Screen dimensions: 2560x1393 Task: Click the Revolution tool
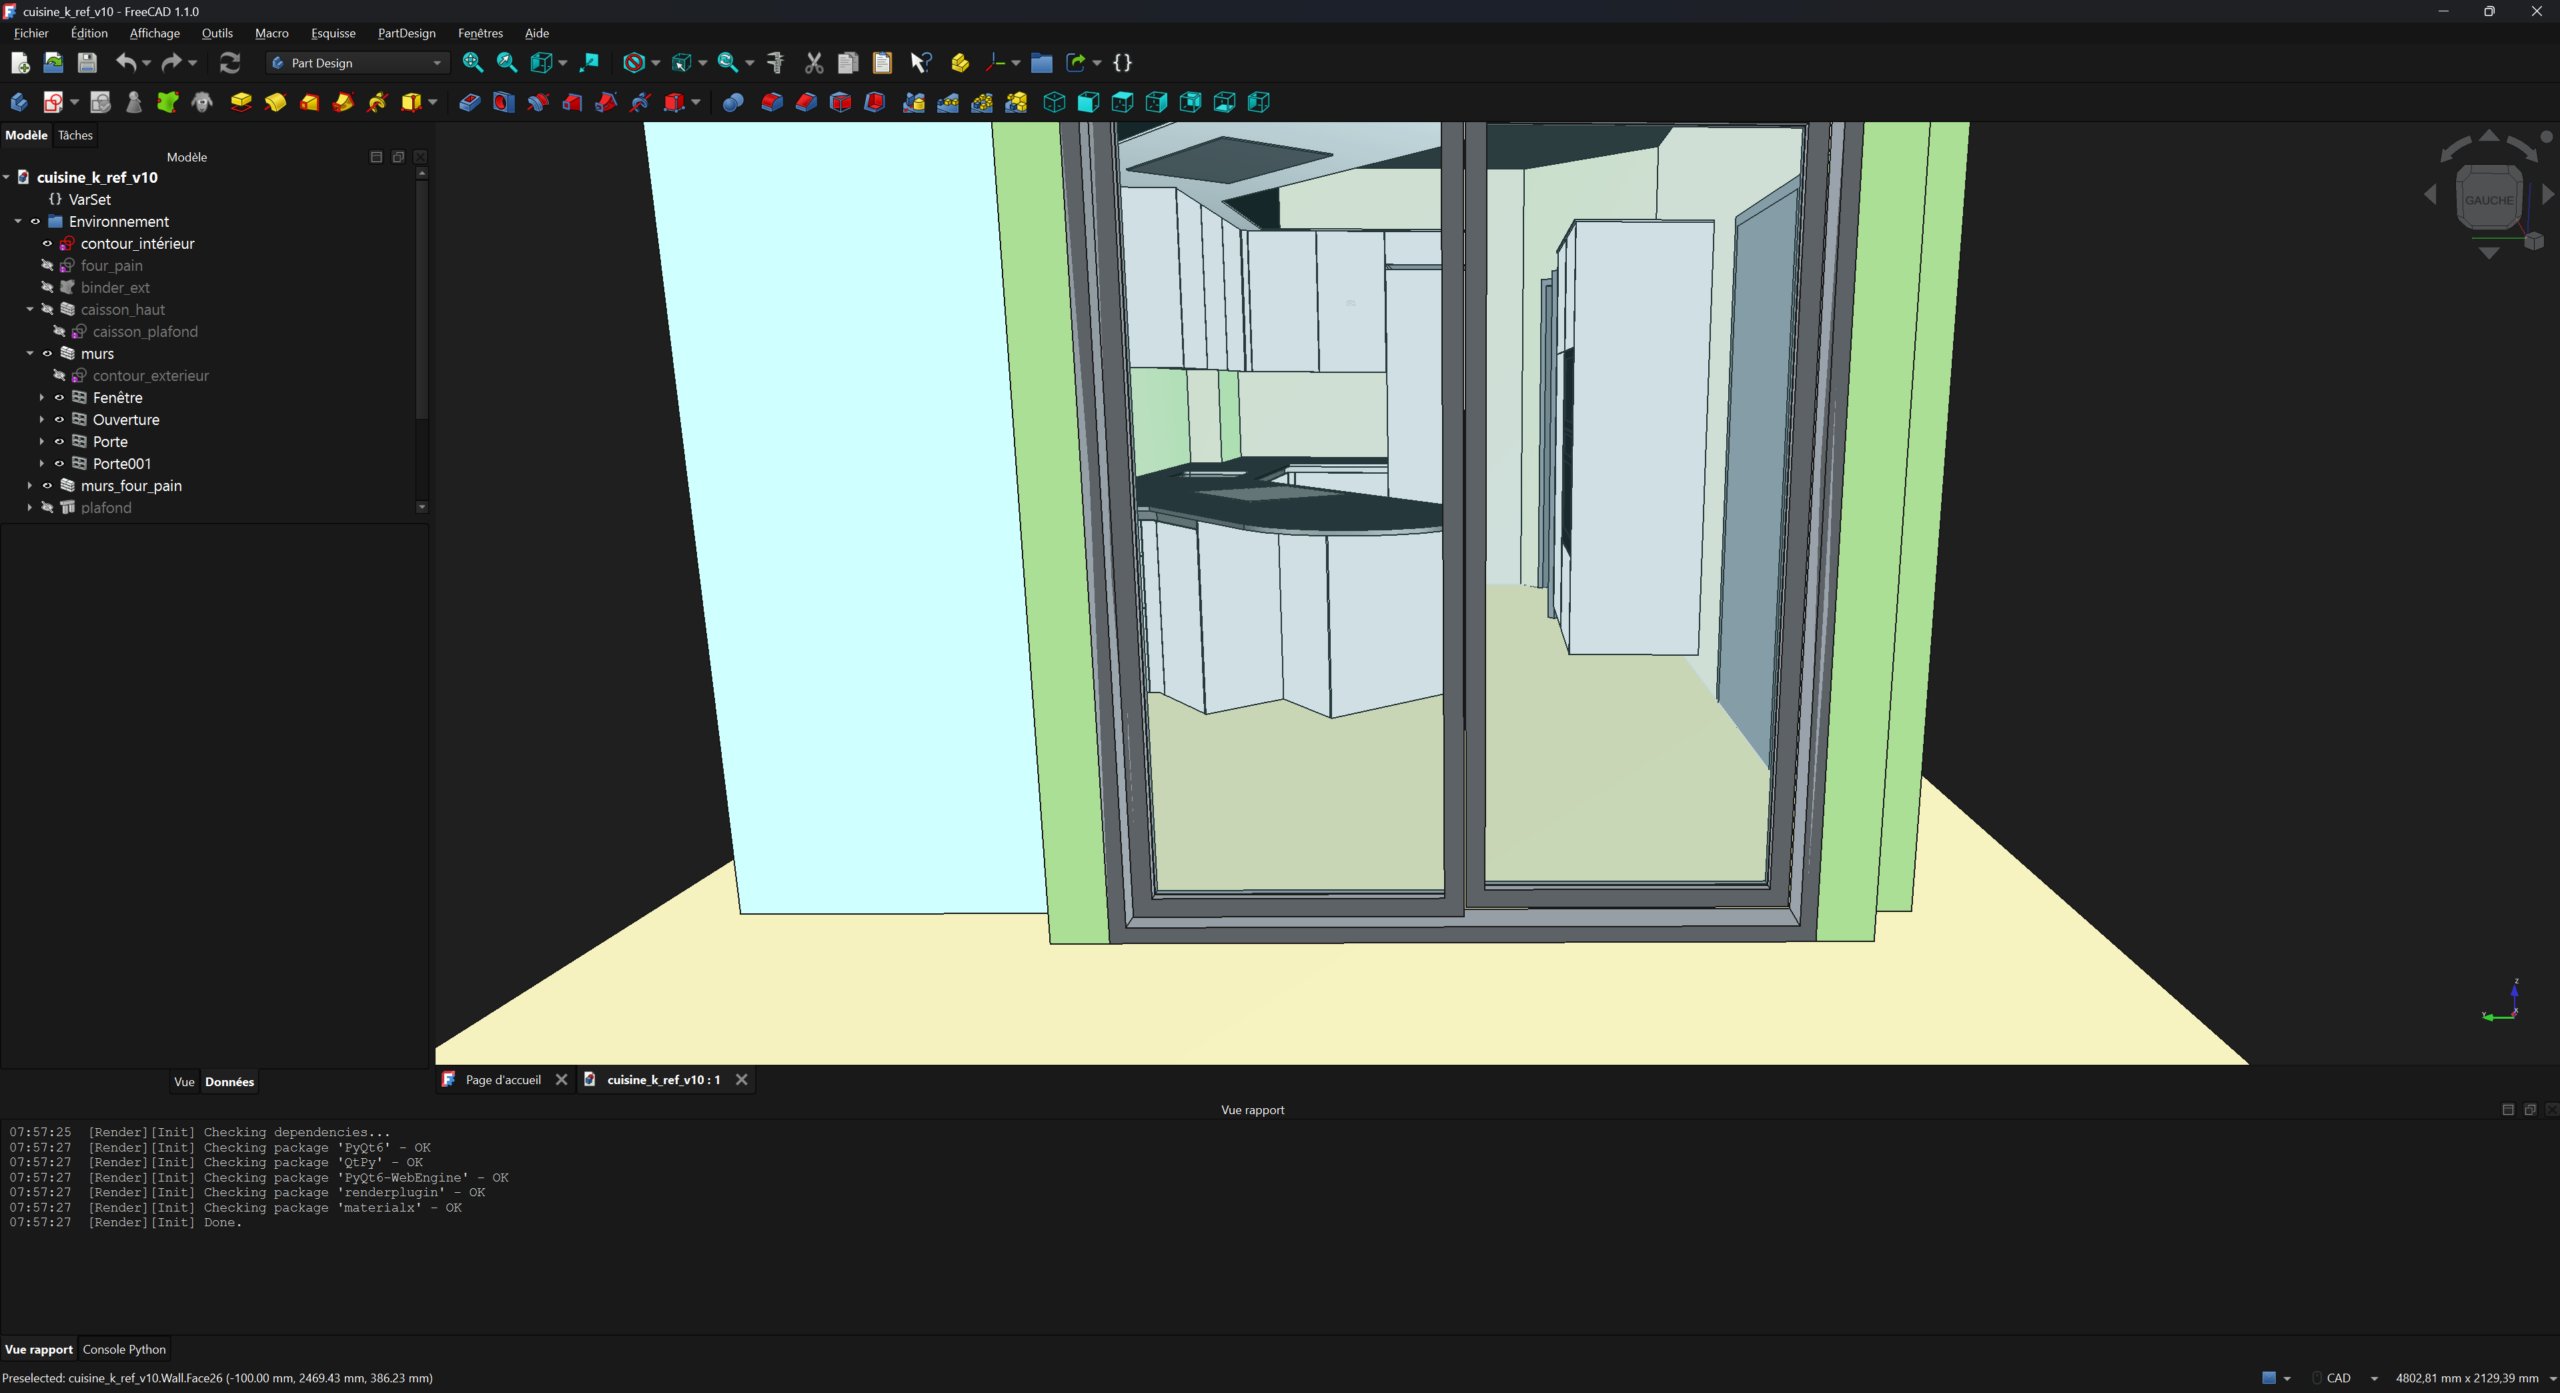[x=275, y=102]
